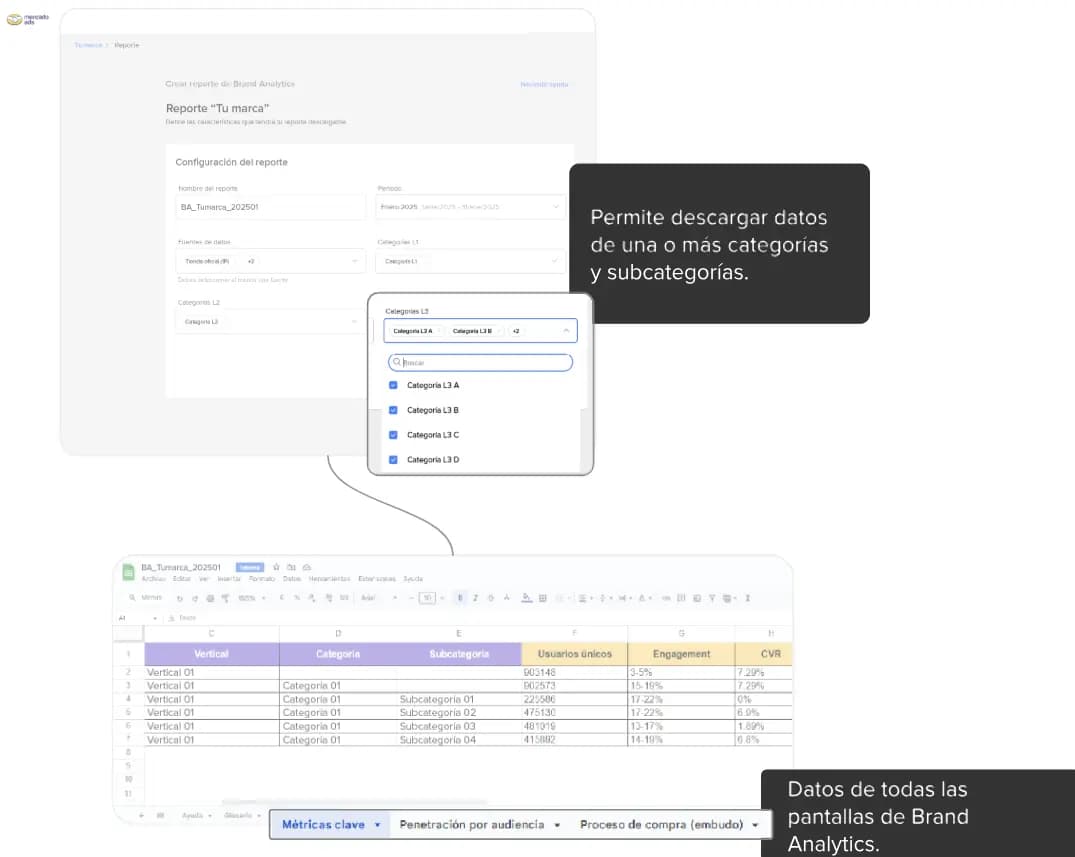Click the Necesito ayuda link
This screenshot has height=857, width=1075.
click(x=544, y=84)
